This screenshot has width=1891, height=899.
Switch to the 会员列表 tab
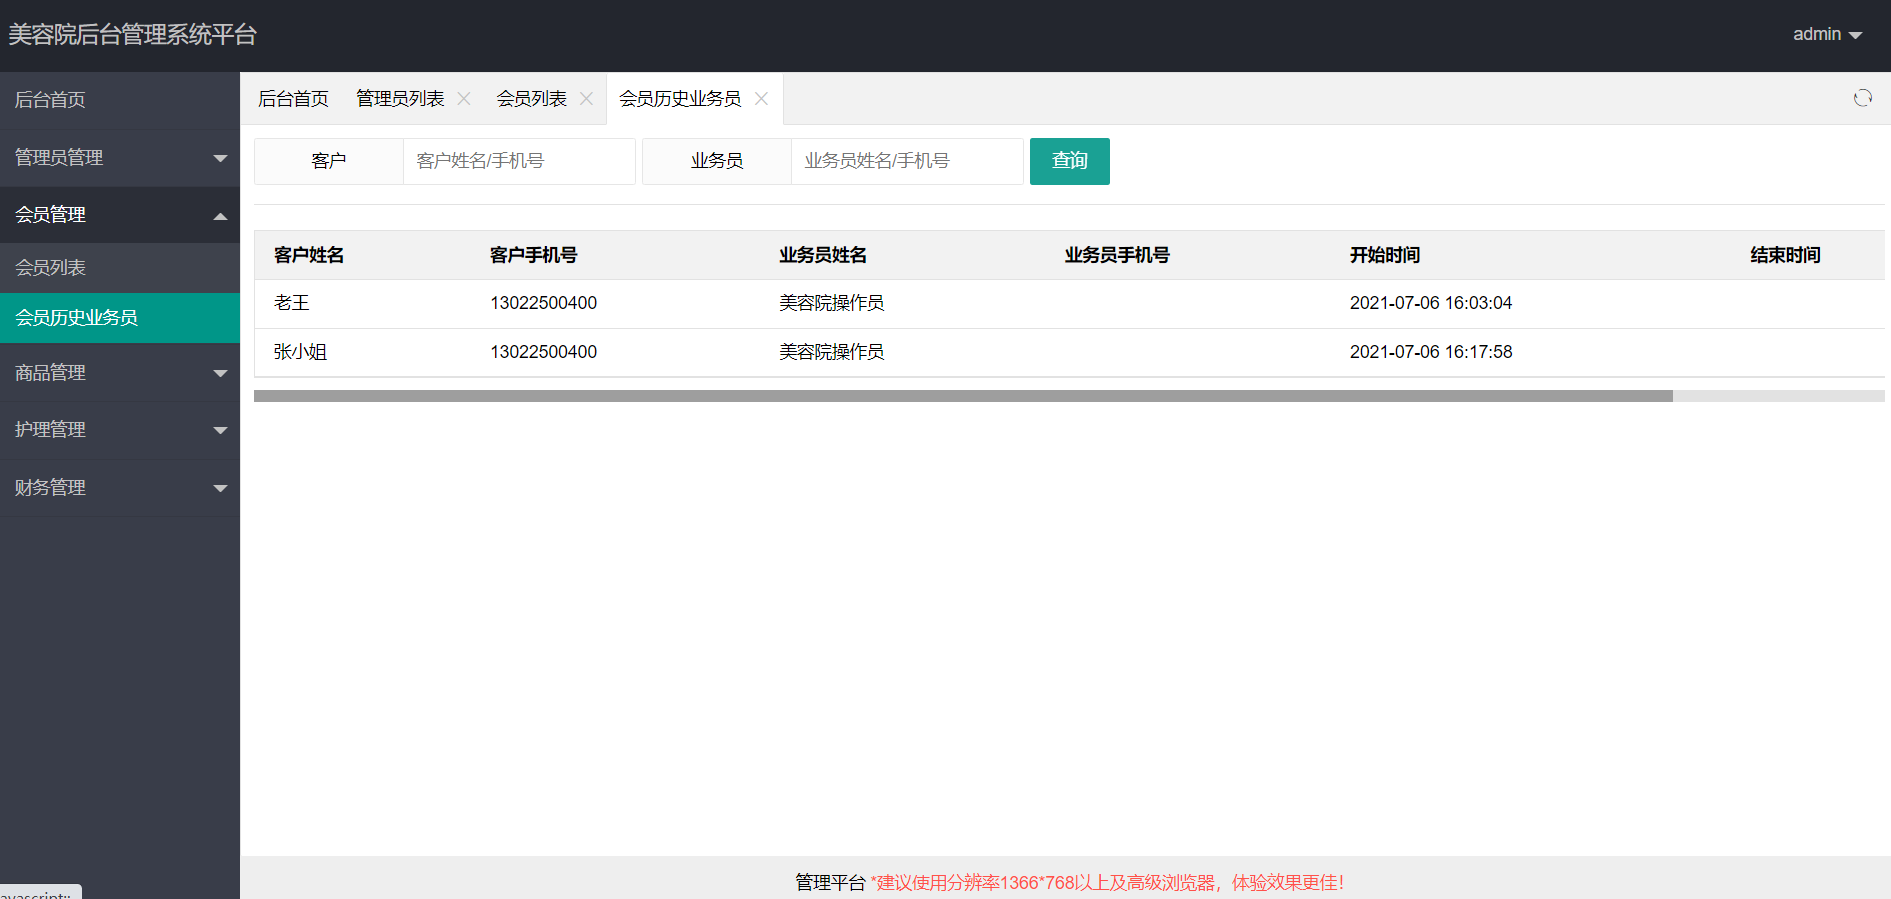click(531, 98)
